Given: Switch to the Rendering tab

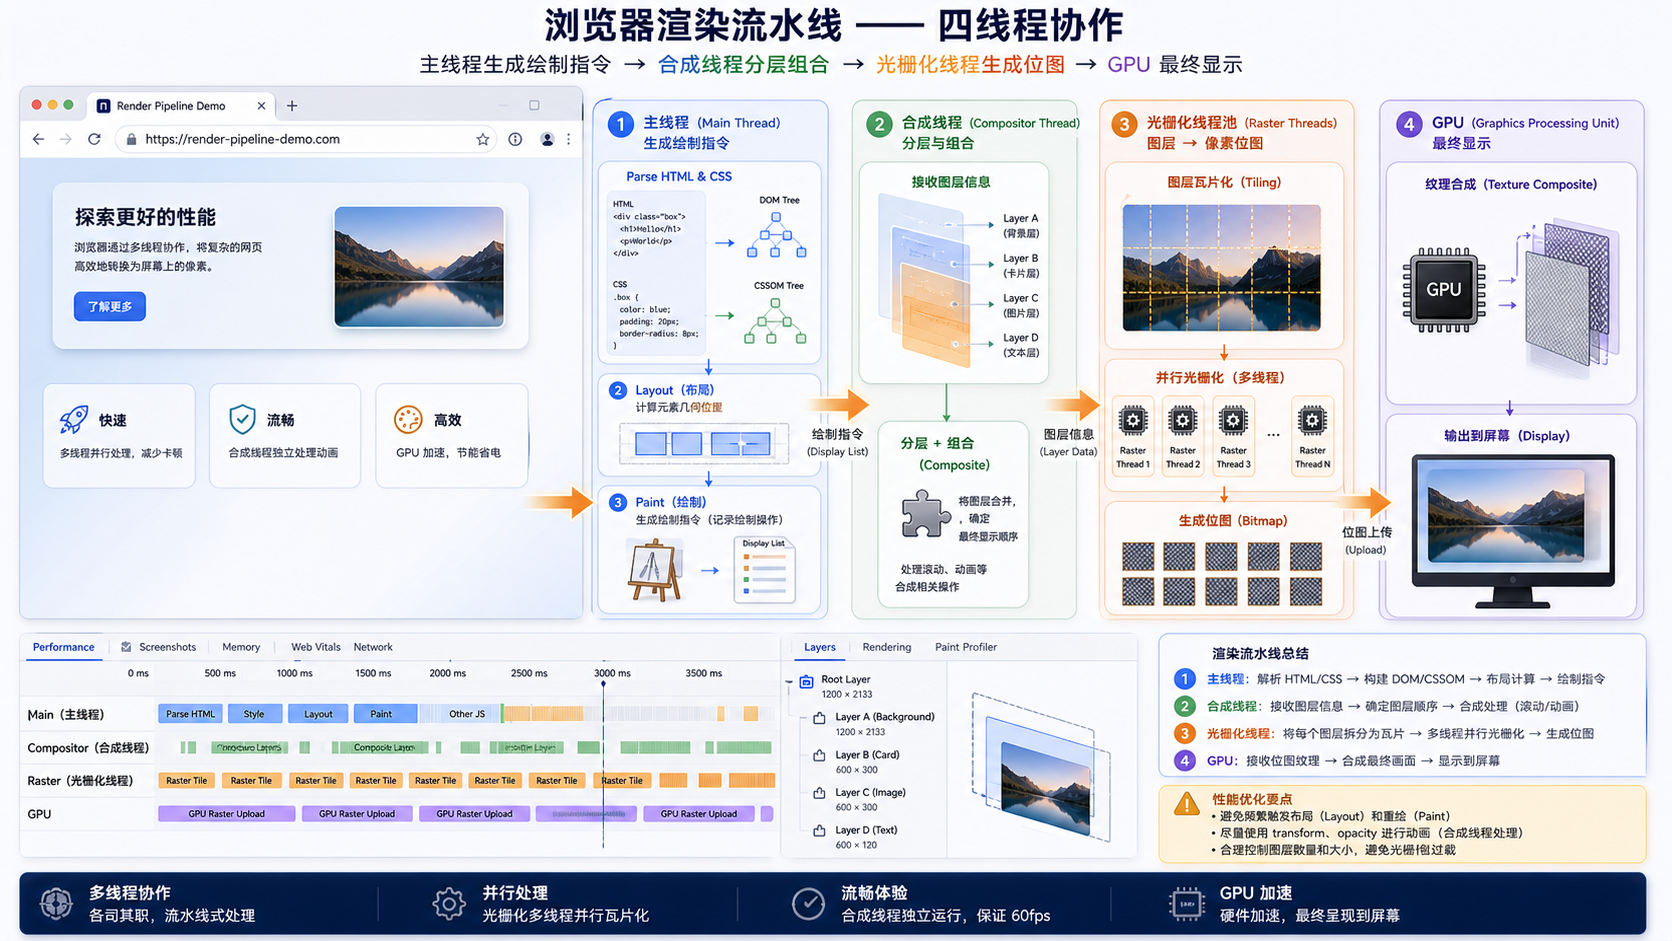Looking at the screenshot, I should [x=887, y=647].
